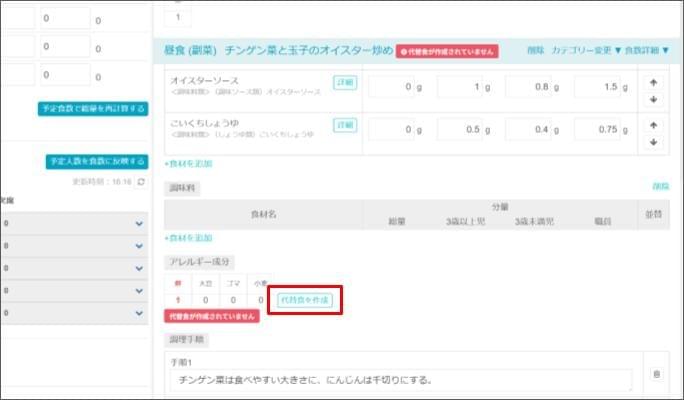Click 削除 link in the 昼食 header

click(x=536, y=50)
